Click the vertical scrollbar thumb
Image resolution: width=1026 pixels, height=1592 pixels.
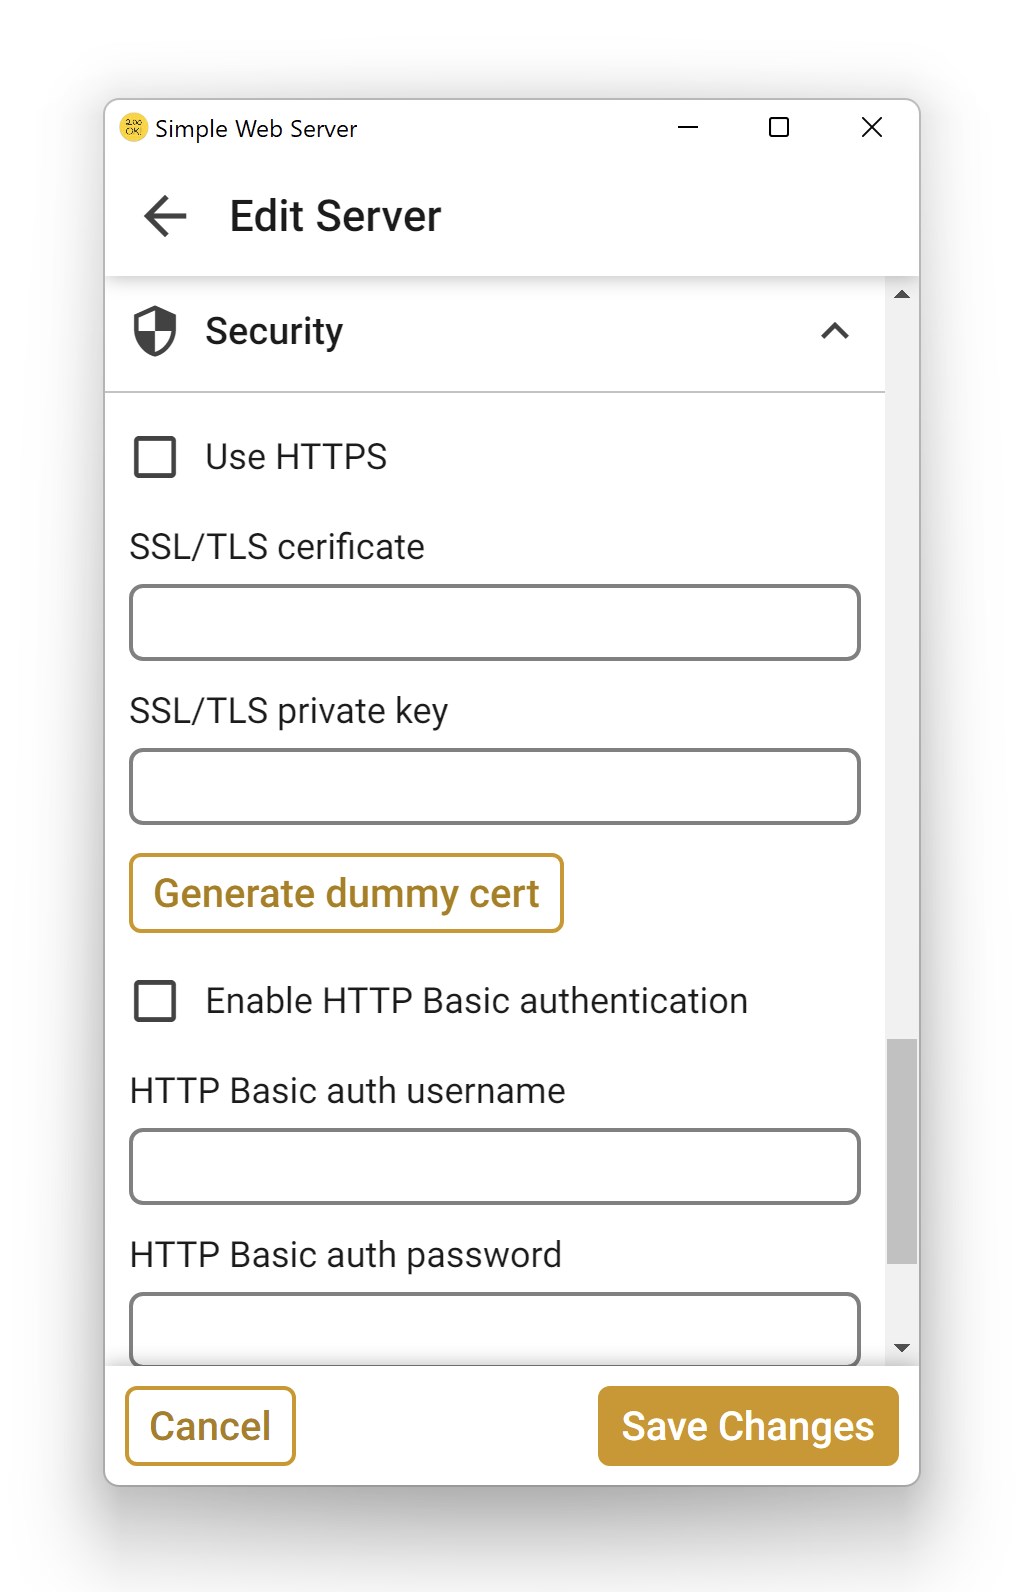pyautogui.click(x=902, y=1151)
